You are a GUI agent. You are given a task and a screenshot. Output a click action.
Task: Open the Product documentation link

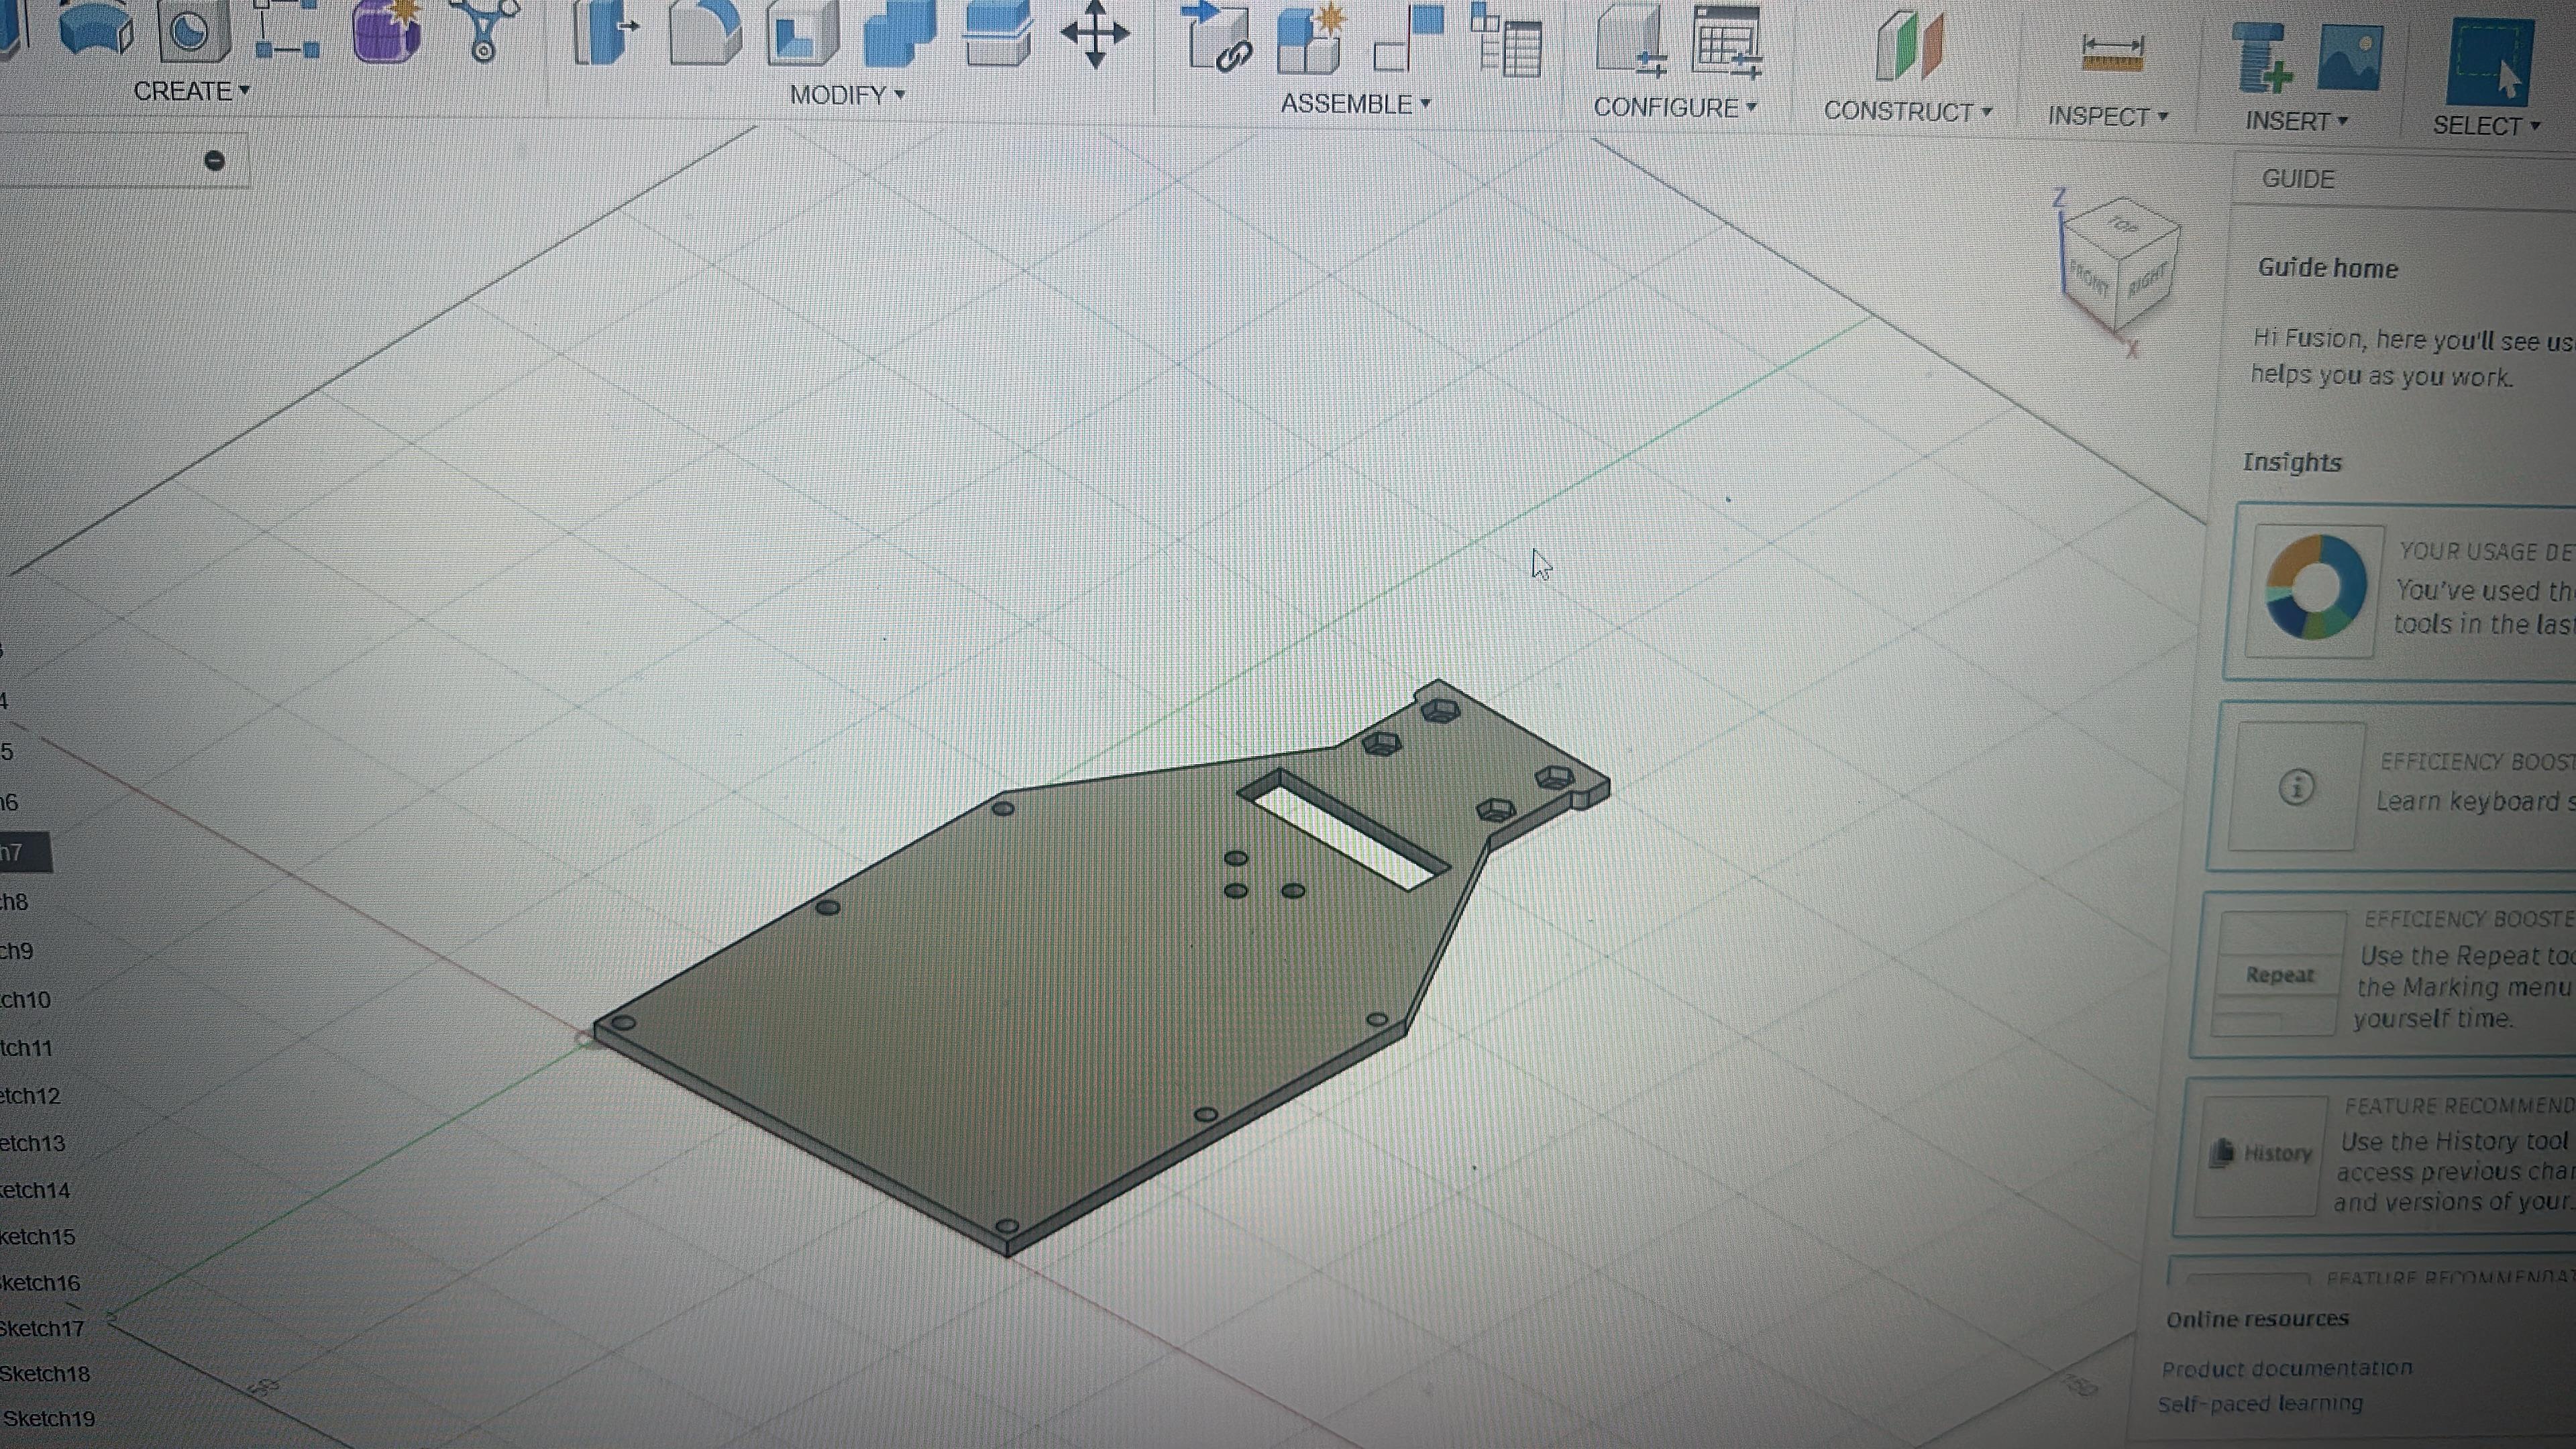click(x=2286, y=1368)
